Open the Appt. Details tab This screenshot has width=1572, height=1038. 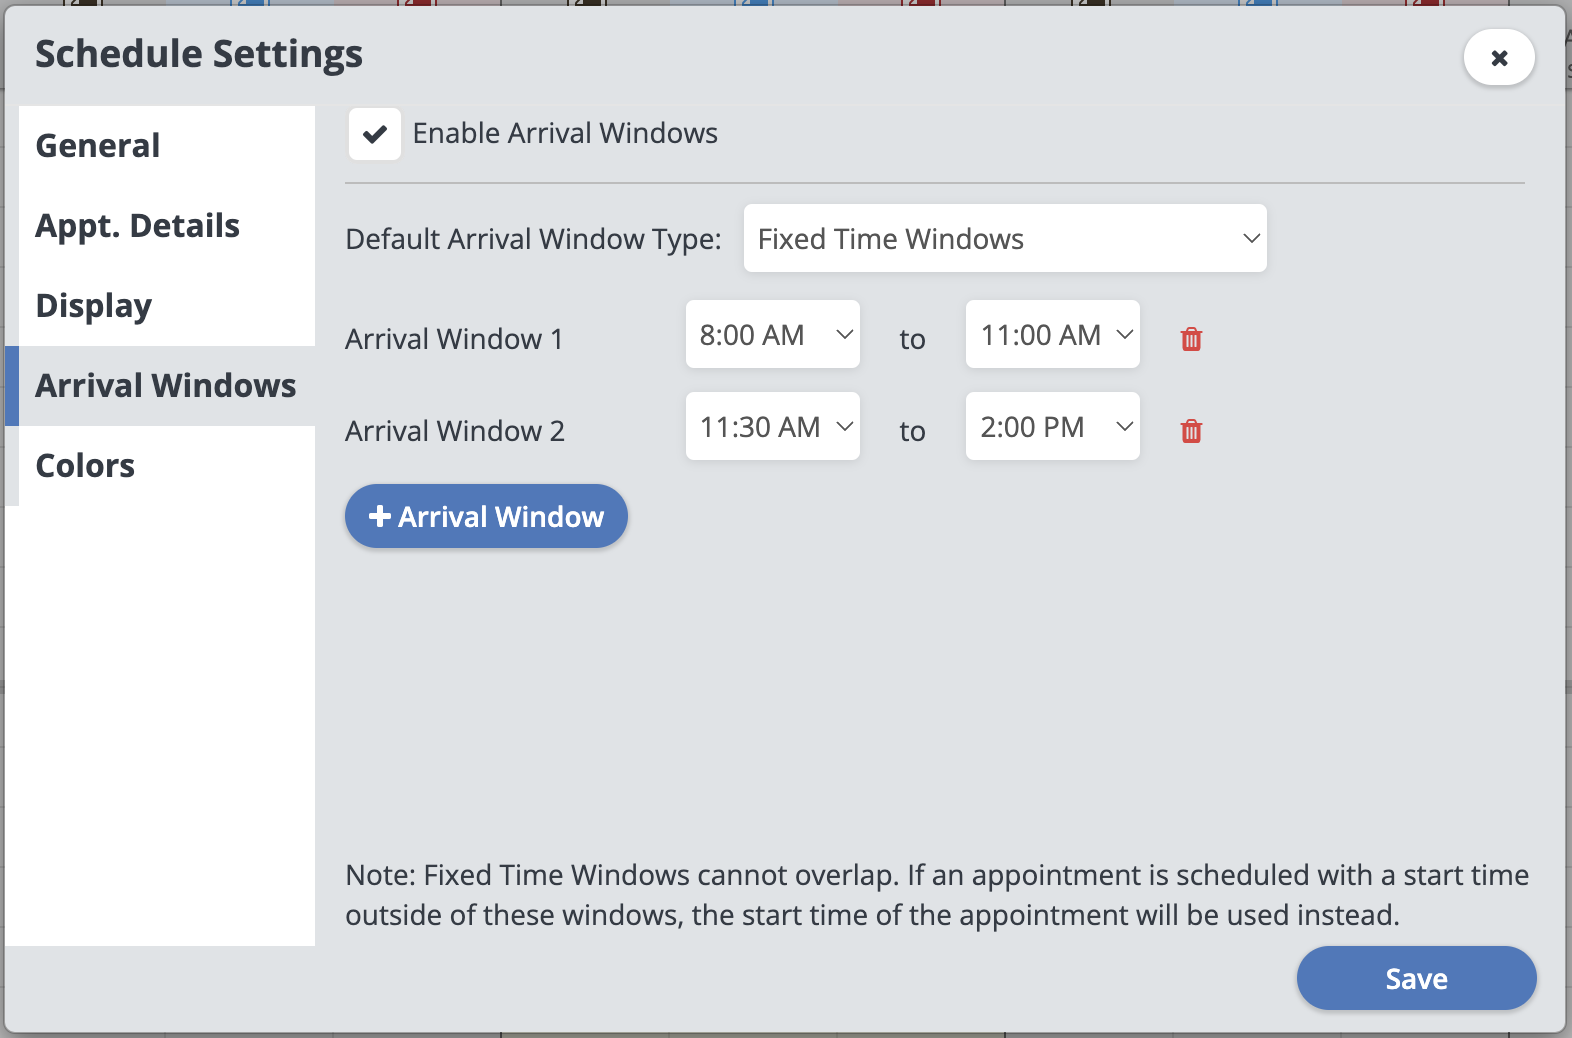pos(138,226)
